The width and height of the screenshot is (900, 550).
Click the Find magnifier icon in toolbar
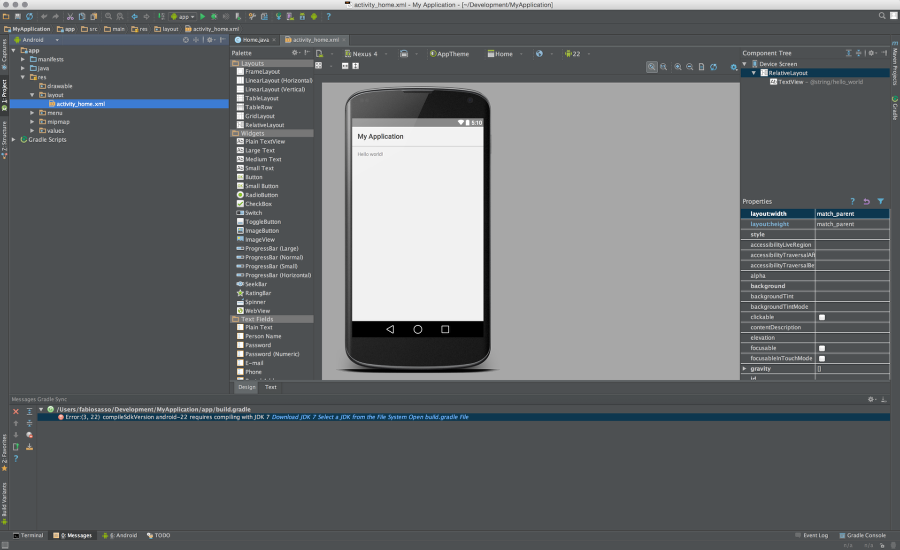point(108,17)
